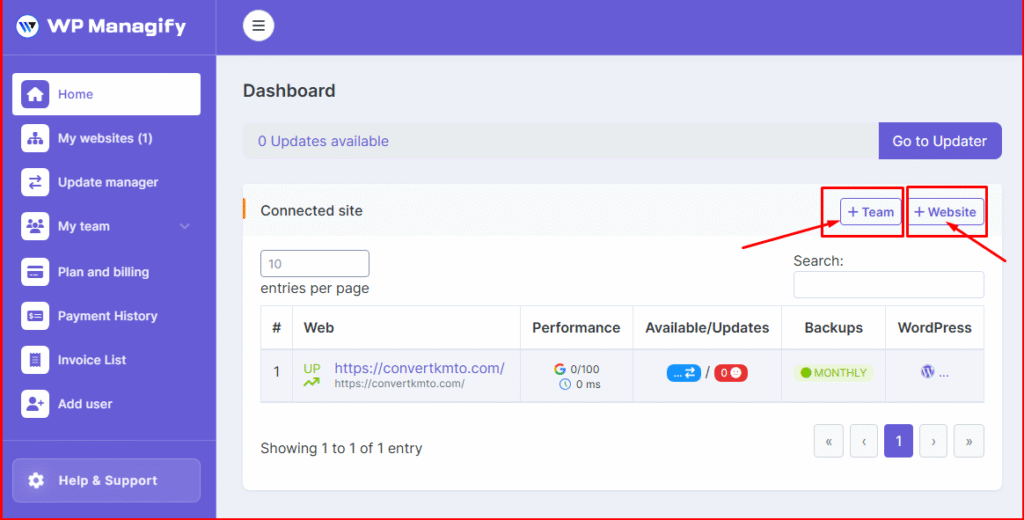
Task: Click the gray convertkmto.com URL subtext
Action: click(400, 383)
